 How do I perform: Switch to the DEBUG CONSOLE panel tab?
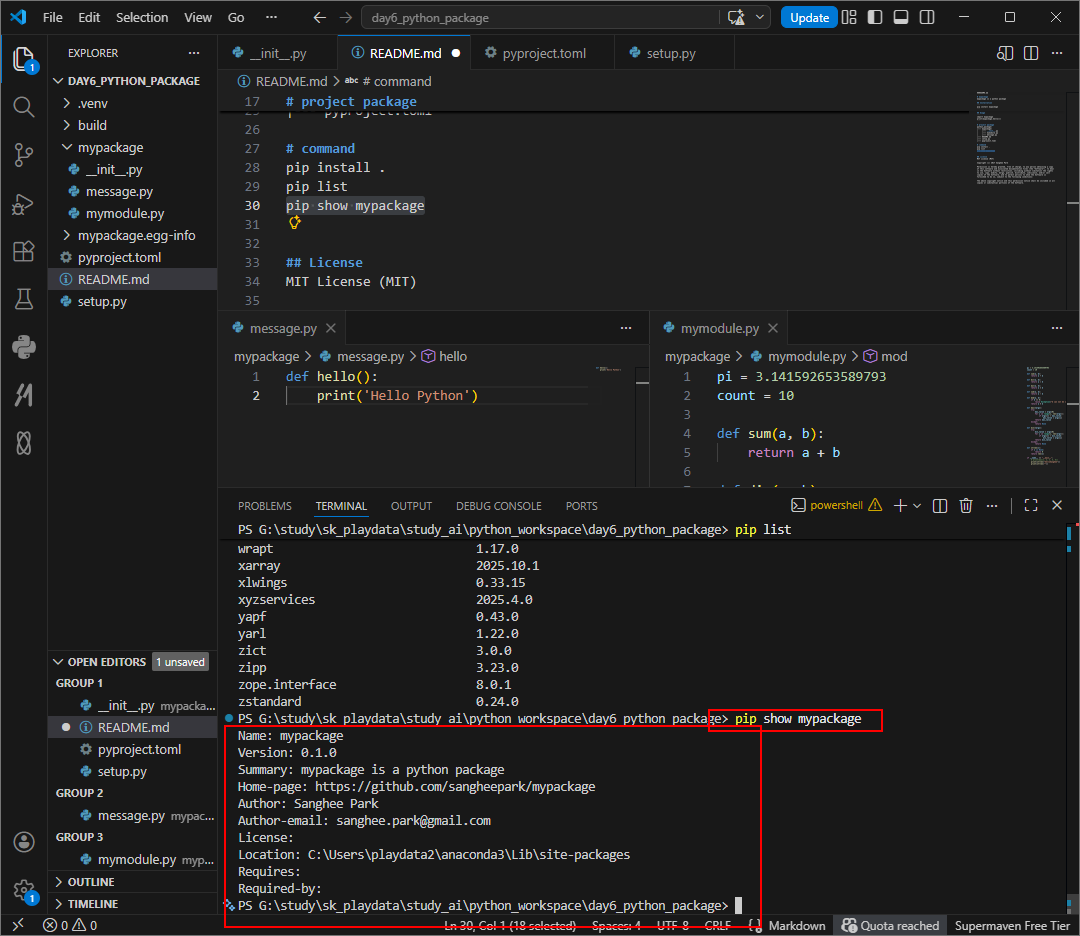tap(499, 506)
